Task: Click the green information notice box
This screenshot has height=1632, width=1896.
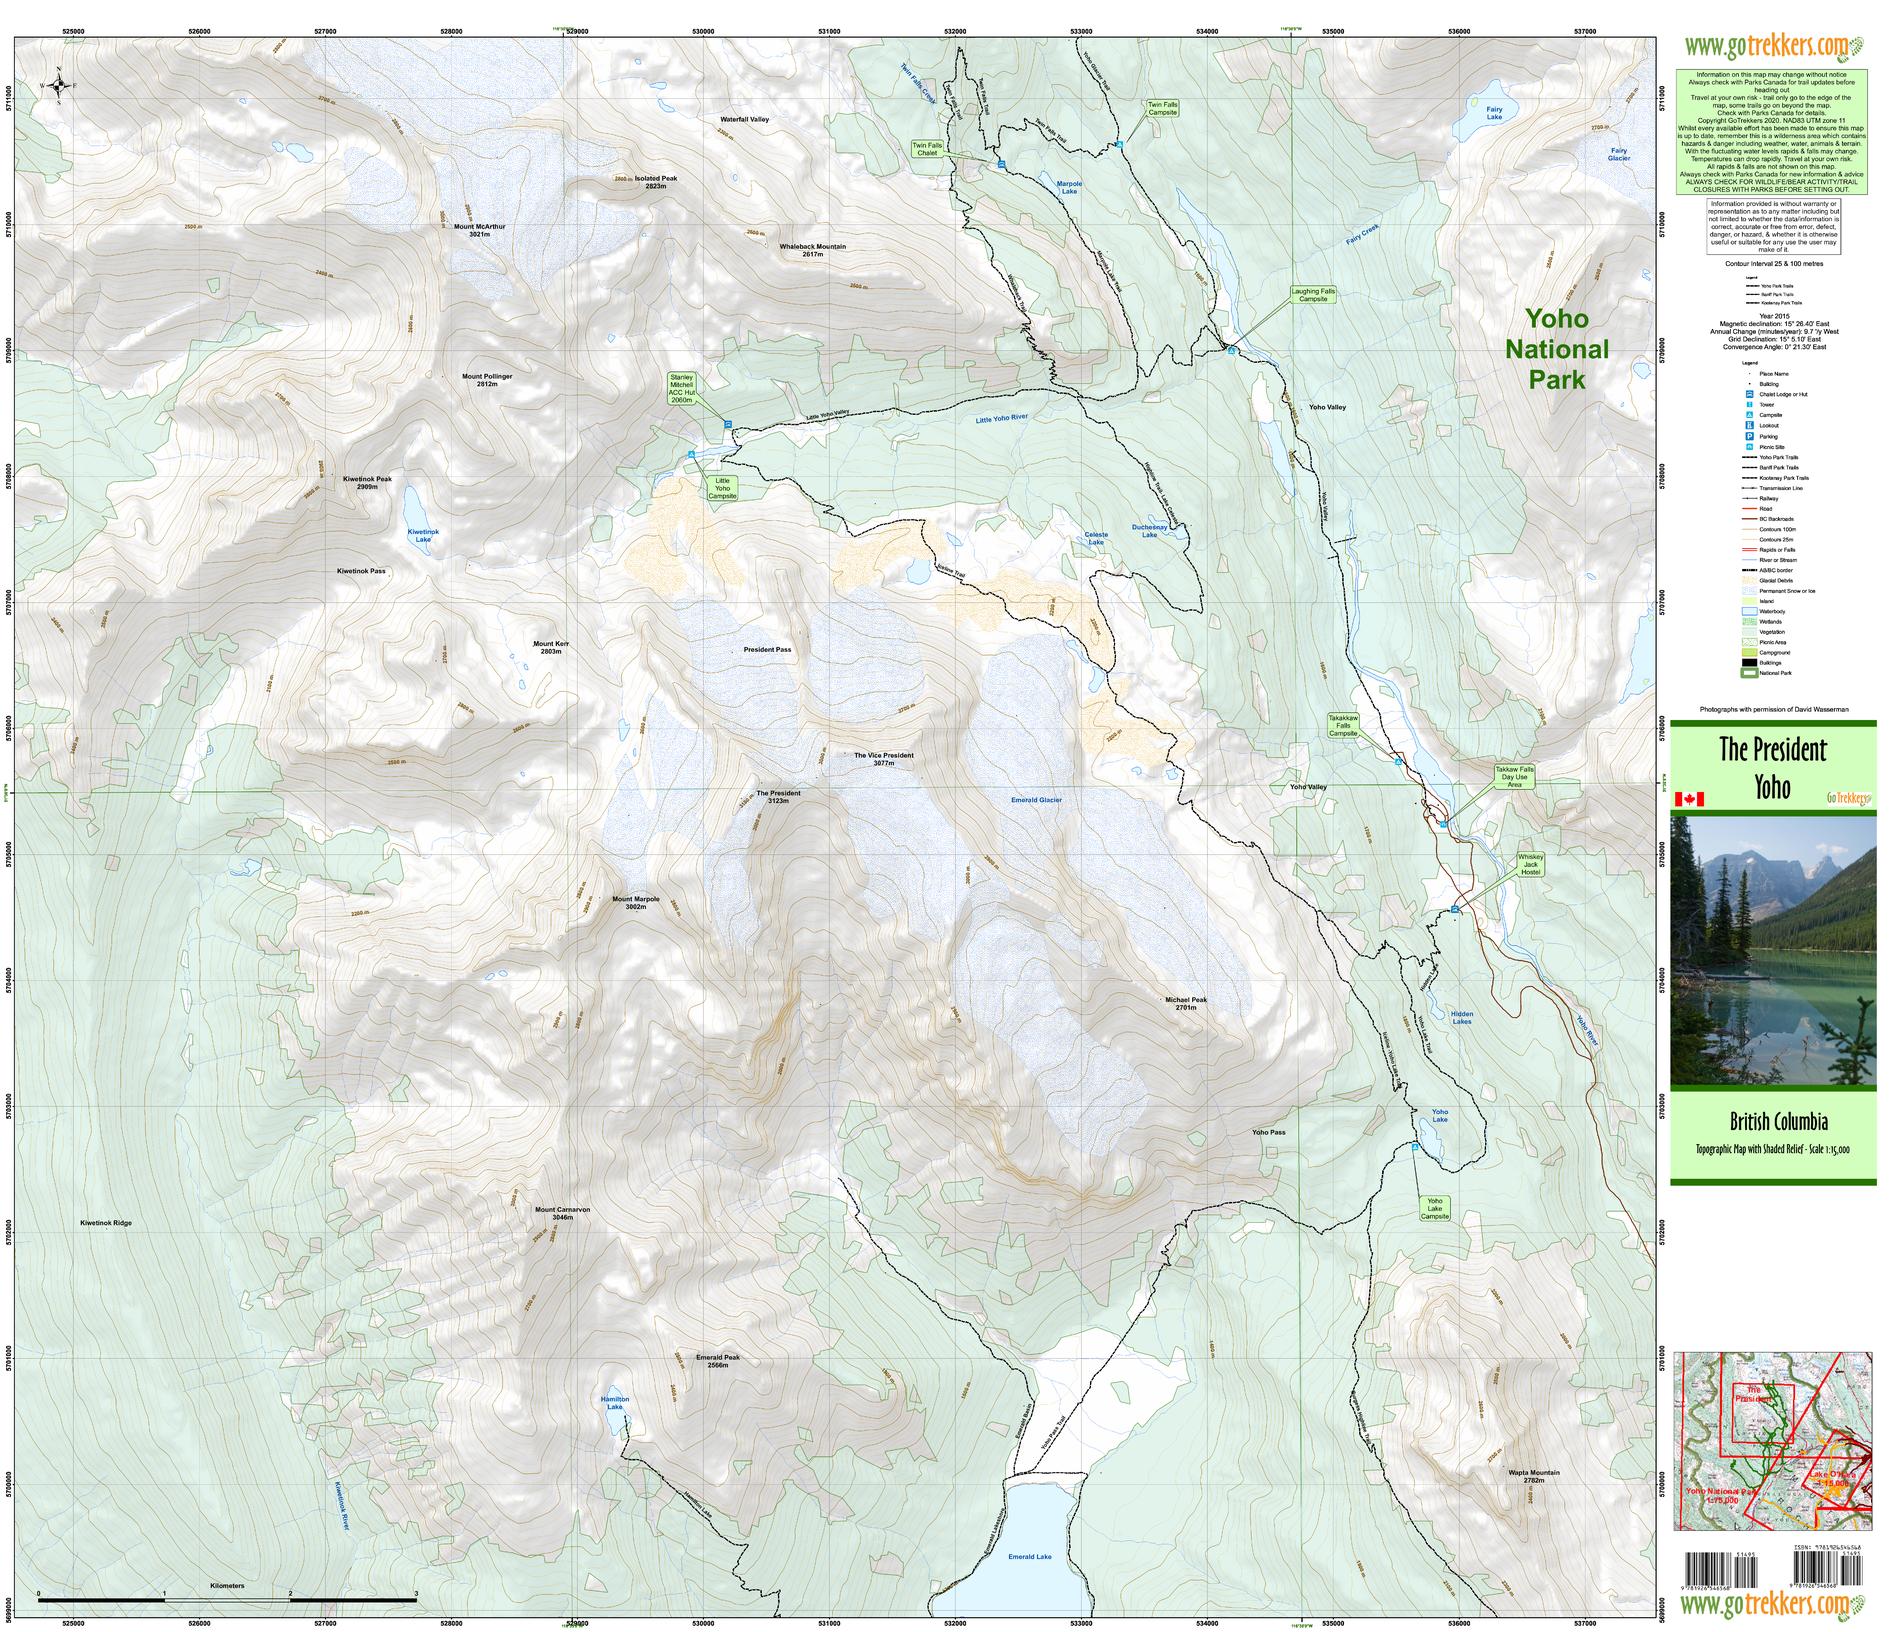Action: click(x=1773, y=132)
